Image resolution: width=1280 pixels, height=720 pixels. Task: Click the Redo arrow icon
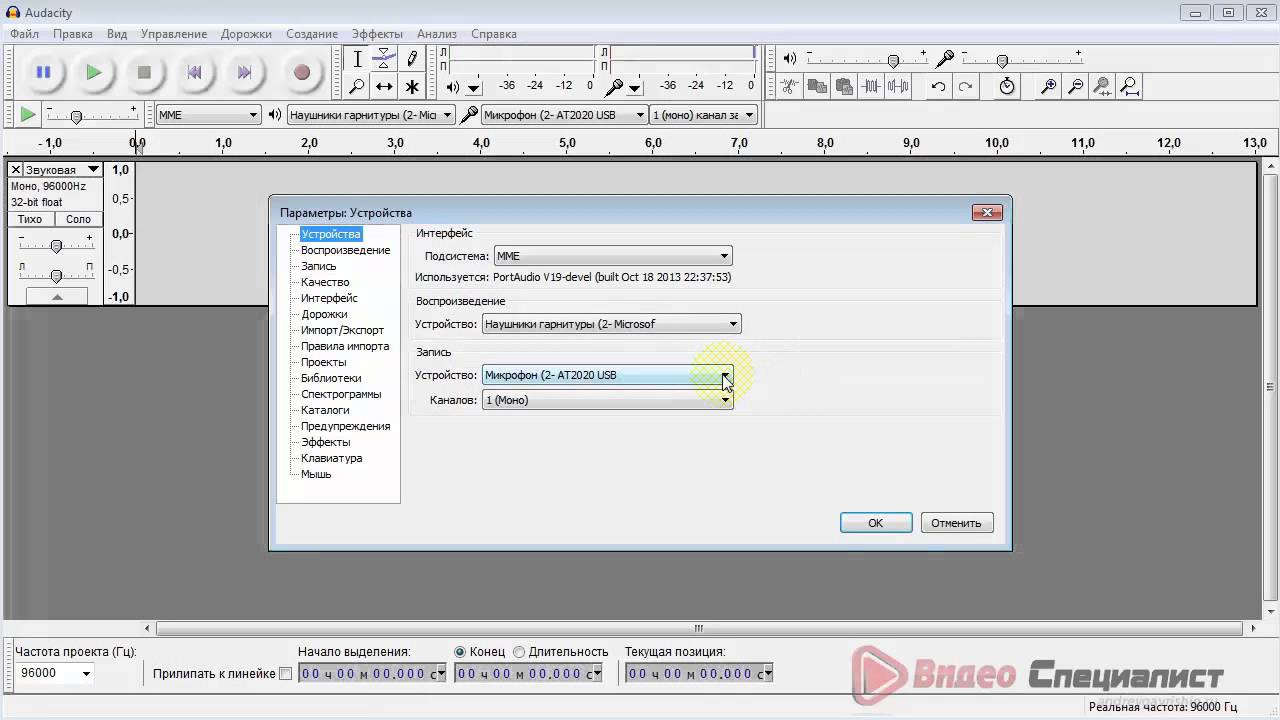pos(965,86)
